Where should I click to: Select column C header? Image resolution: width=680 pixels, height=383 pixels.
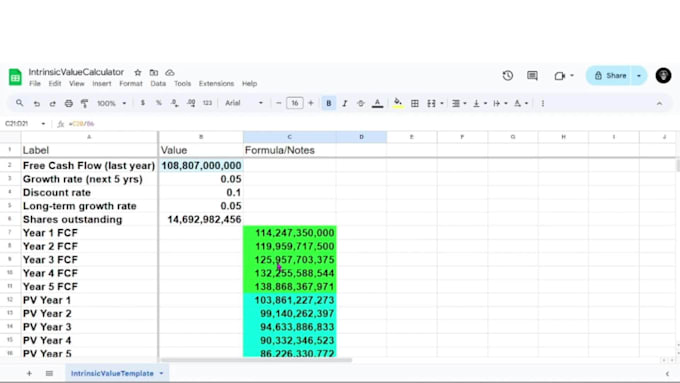(289, 137)
